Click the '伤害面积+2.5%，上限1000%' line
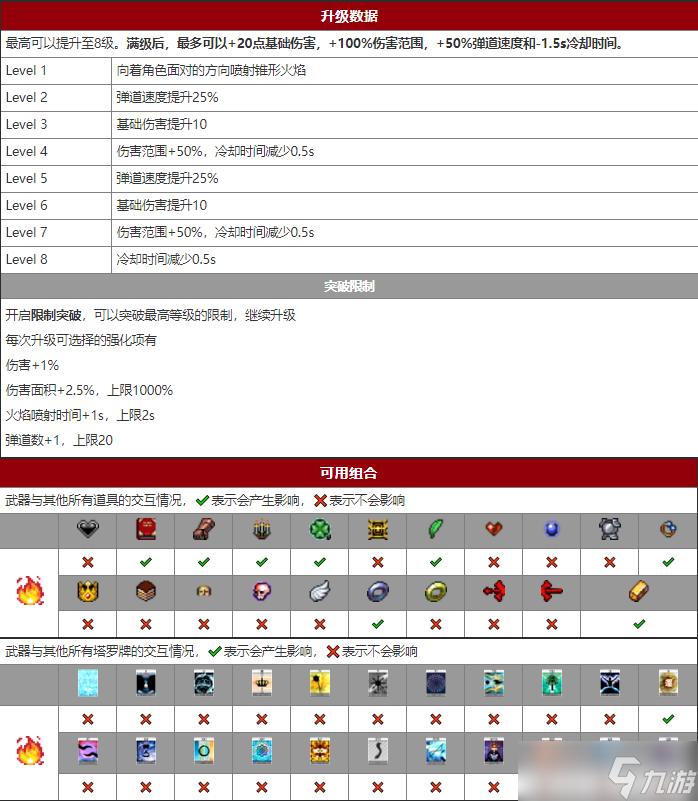This screenshot has width=698, height=801. coord(89,390)
